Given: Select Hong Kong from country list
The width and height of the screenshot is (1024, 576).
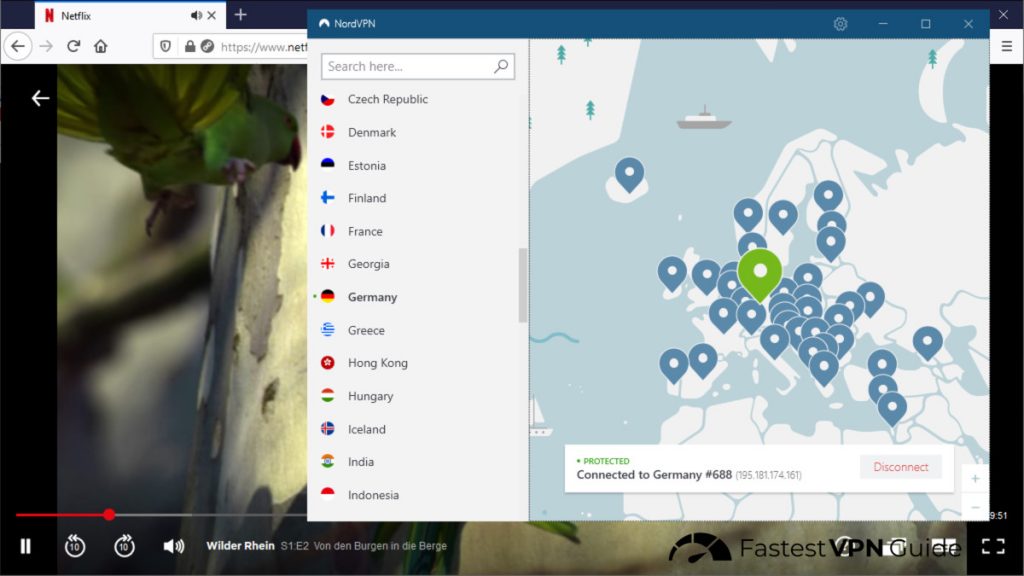Looking at the screenshot, I should [377, 363].
